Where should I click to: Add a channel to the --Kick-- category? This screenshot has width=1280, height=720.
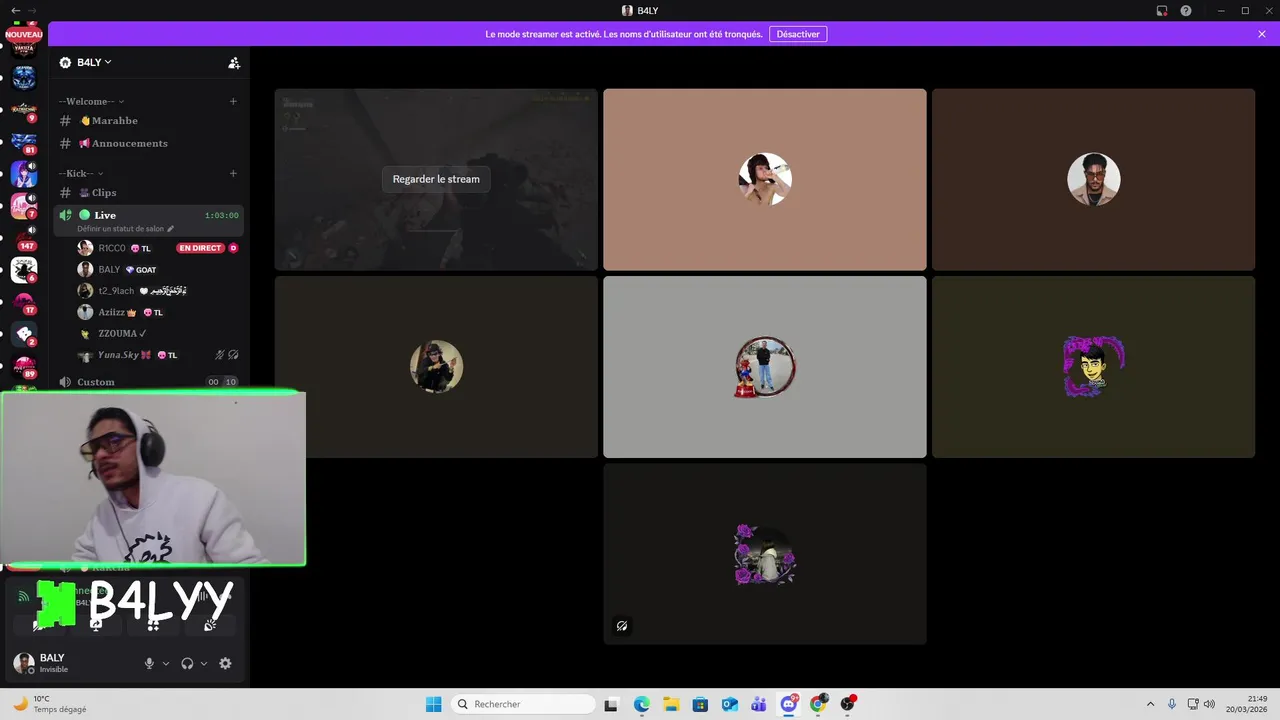pyautogui.click(x=233, y=173)
